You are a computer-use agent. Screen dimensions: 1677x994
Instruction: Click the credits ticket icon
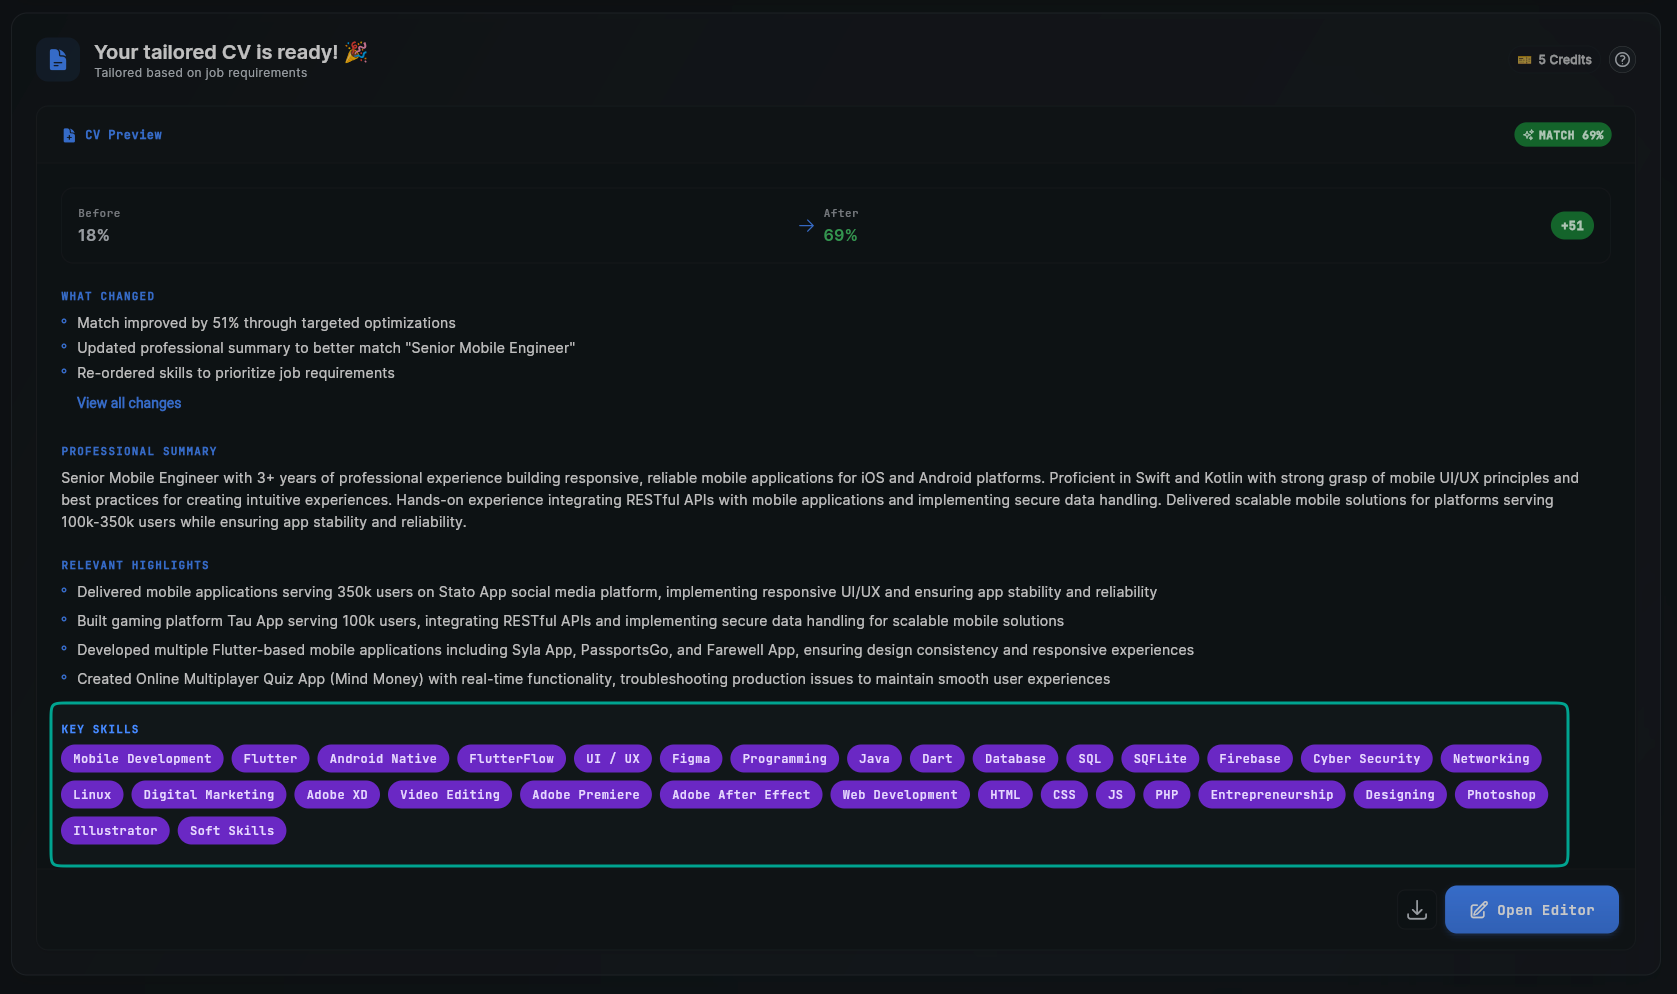pyautogui.click(x=1524, y=60)
